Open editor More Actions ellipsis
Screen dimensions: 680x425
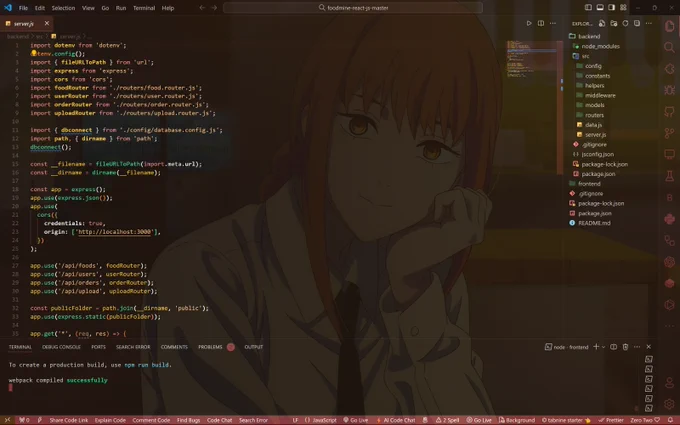(552, 23)
